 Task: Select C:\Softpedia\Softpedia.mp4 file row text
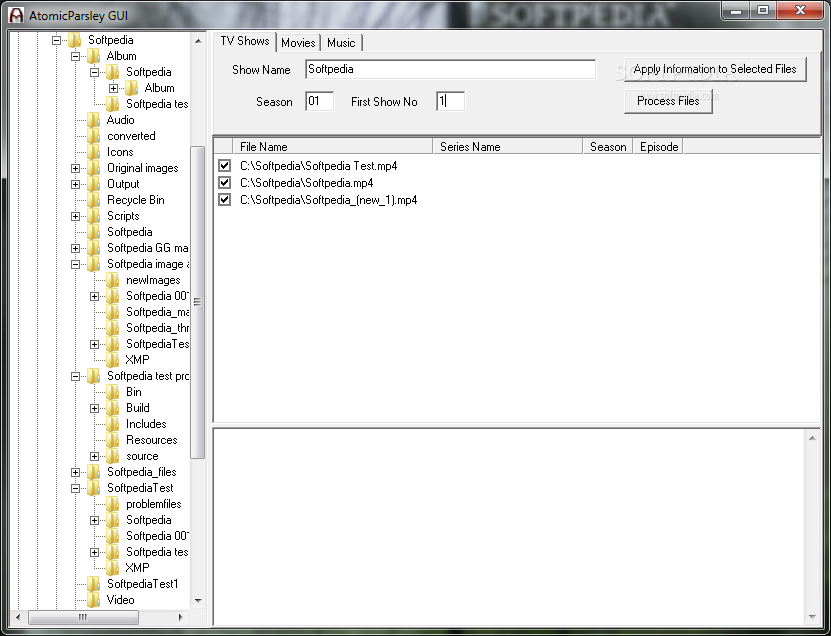(x=306, y=183)
